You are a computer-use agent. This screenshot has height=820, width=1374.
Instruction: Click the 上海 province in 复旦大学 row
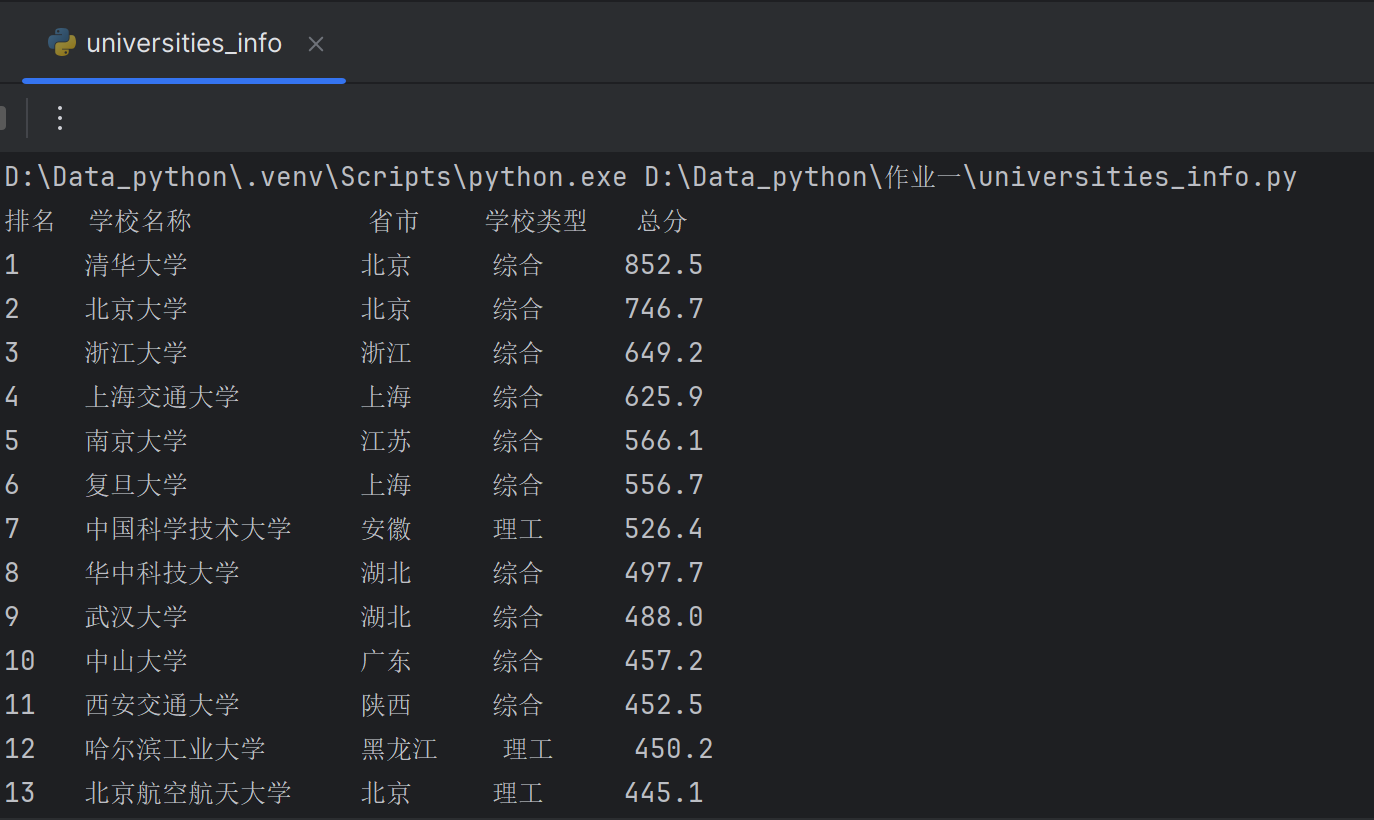386,485
